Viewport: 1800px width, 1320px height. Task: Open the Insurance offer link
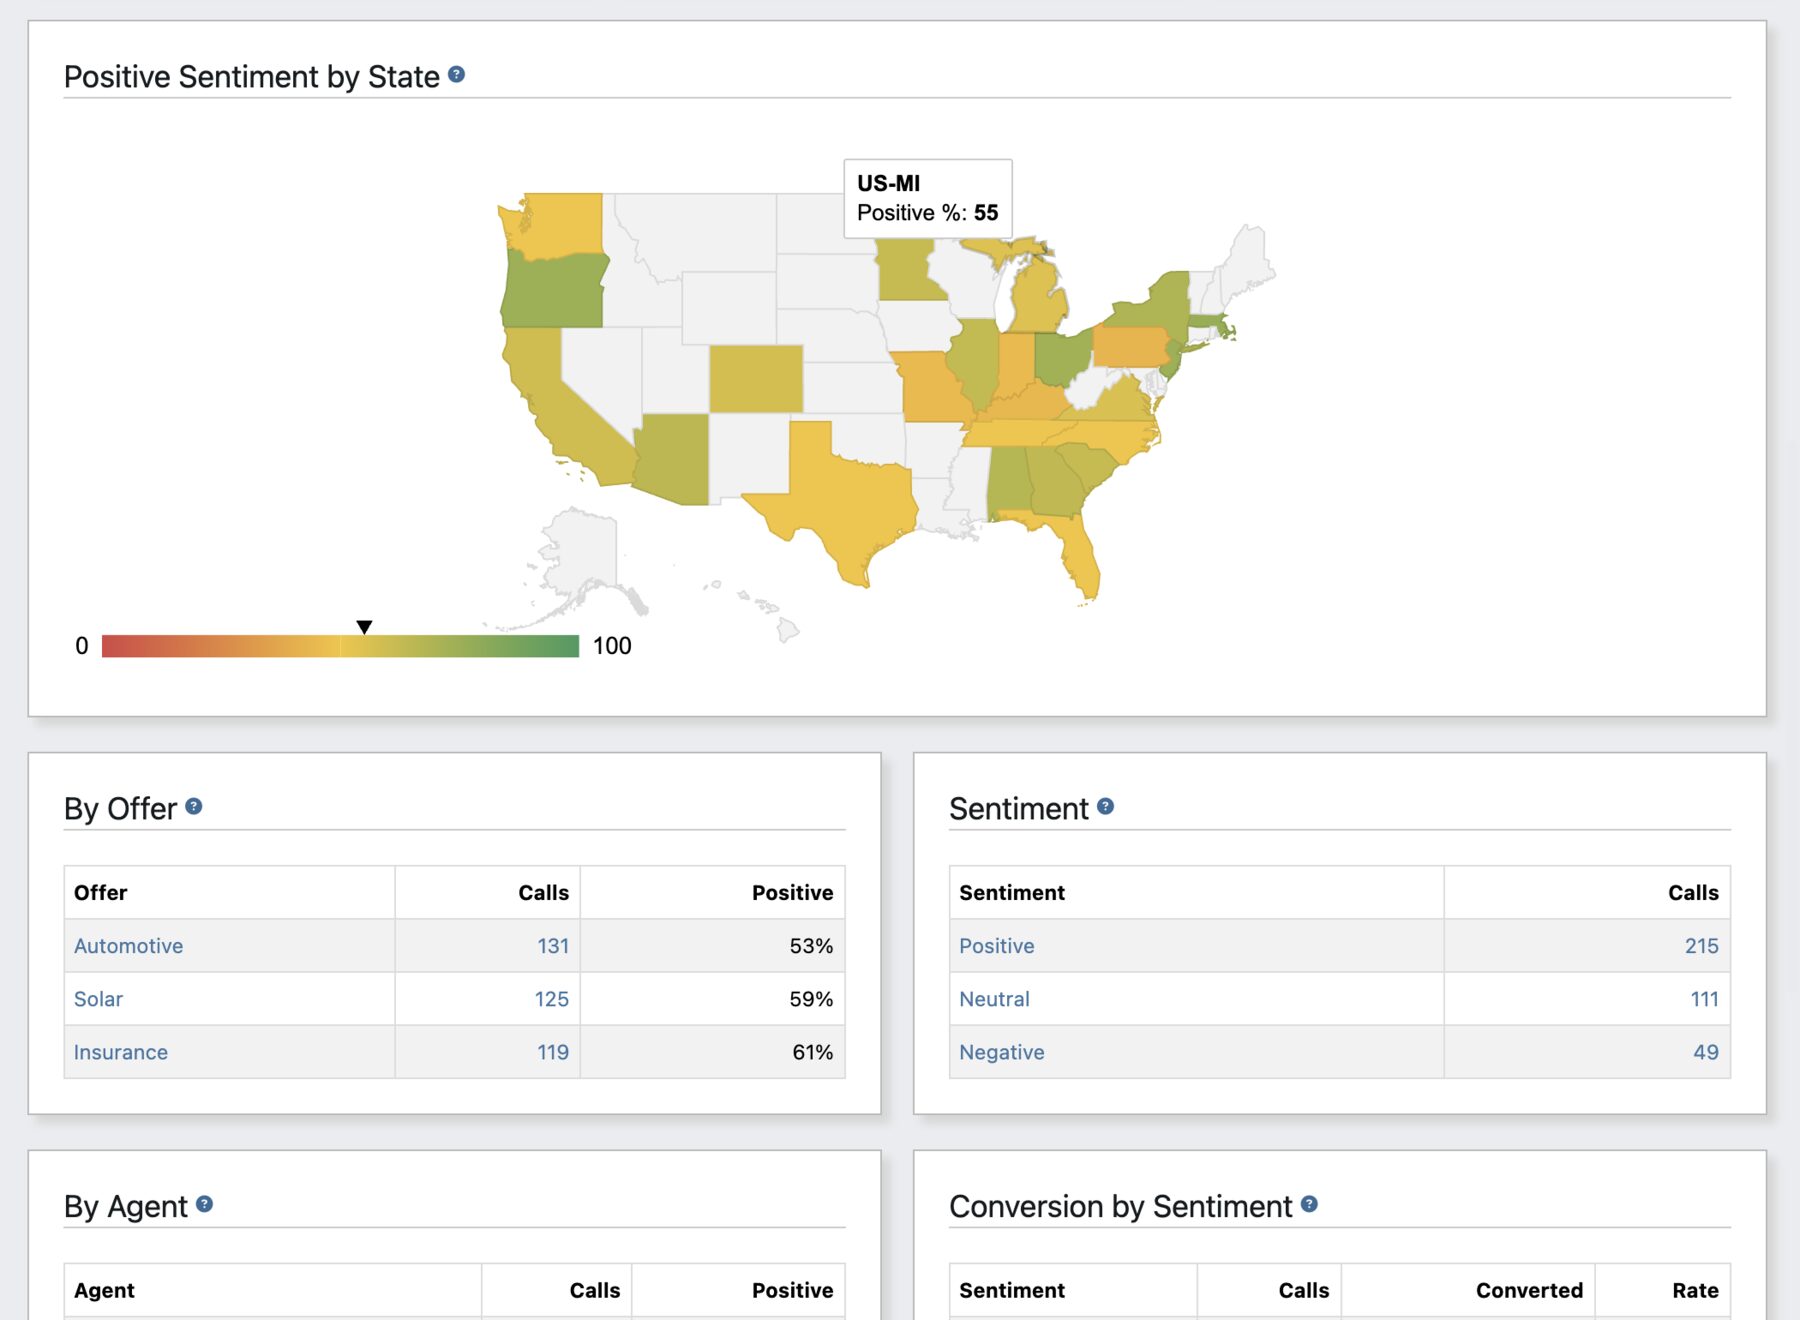[120, 1052]
